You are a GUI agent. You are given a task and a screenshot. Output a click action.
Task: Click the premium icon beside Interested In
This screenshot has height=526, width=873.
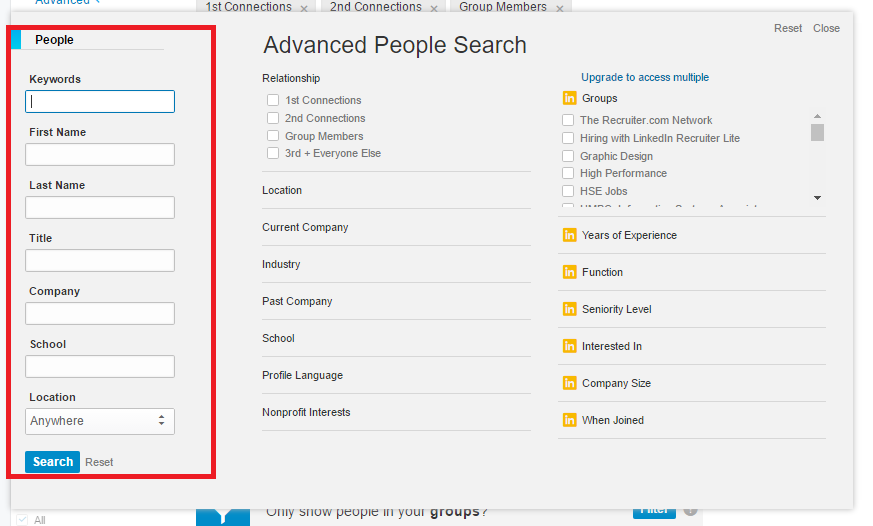569,346
